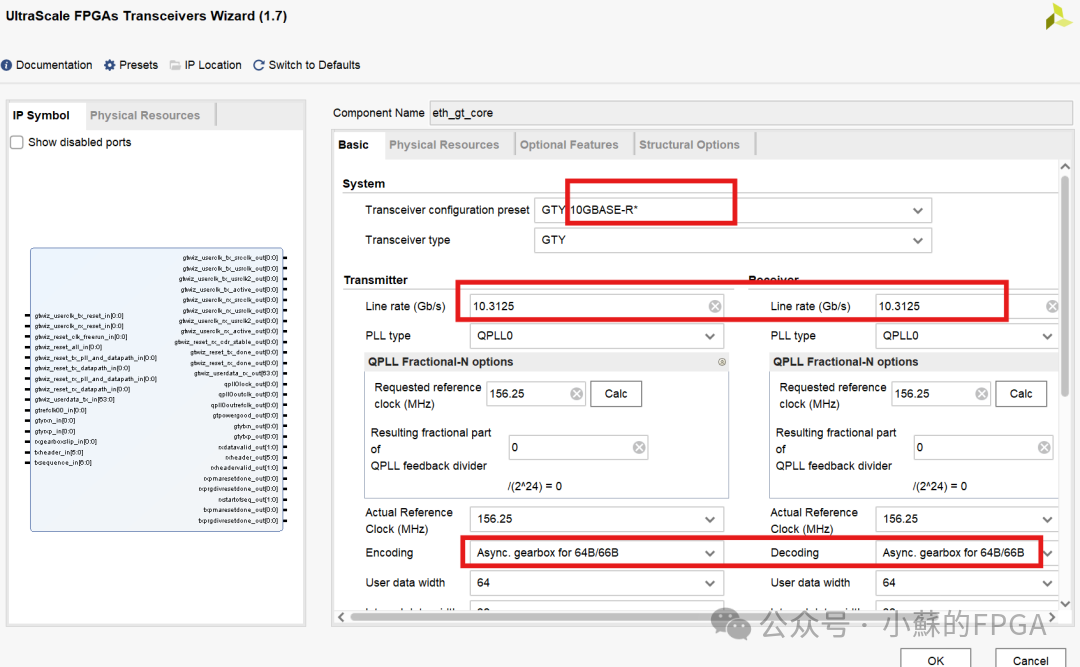Click the vertical scrollbar thumb

click(1065, 285)
